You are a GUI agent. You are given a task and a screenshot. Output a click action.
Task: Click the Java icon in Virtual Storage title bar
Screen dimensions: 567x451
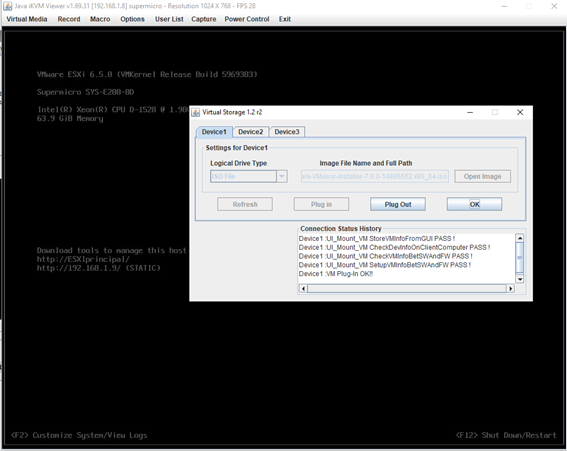[196, 112]
